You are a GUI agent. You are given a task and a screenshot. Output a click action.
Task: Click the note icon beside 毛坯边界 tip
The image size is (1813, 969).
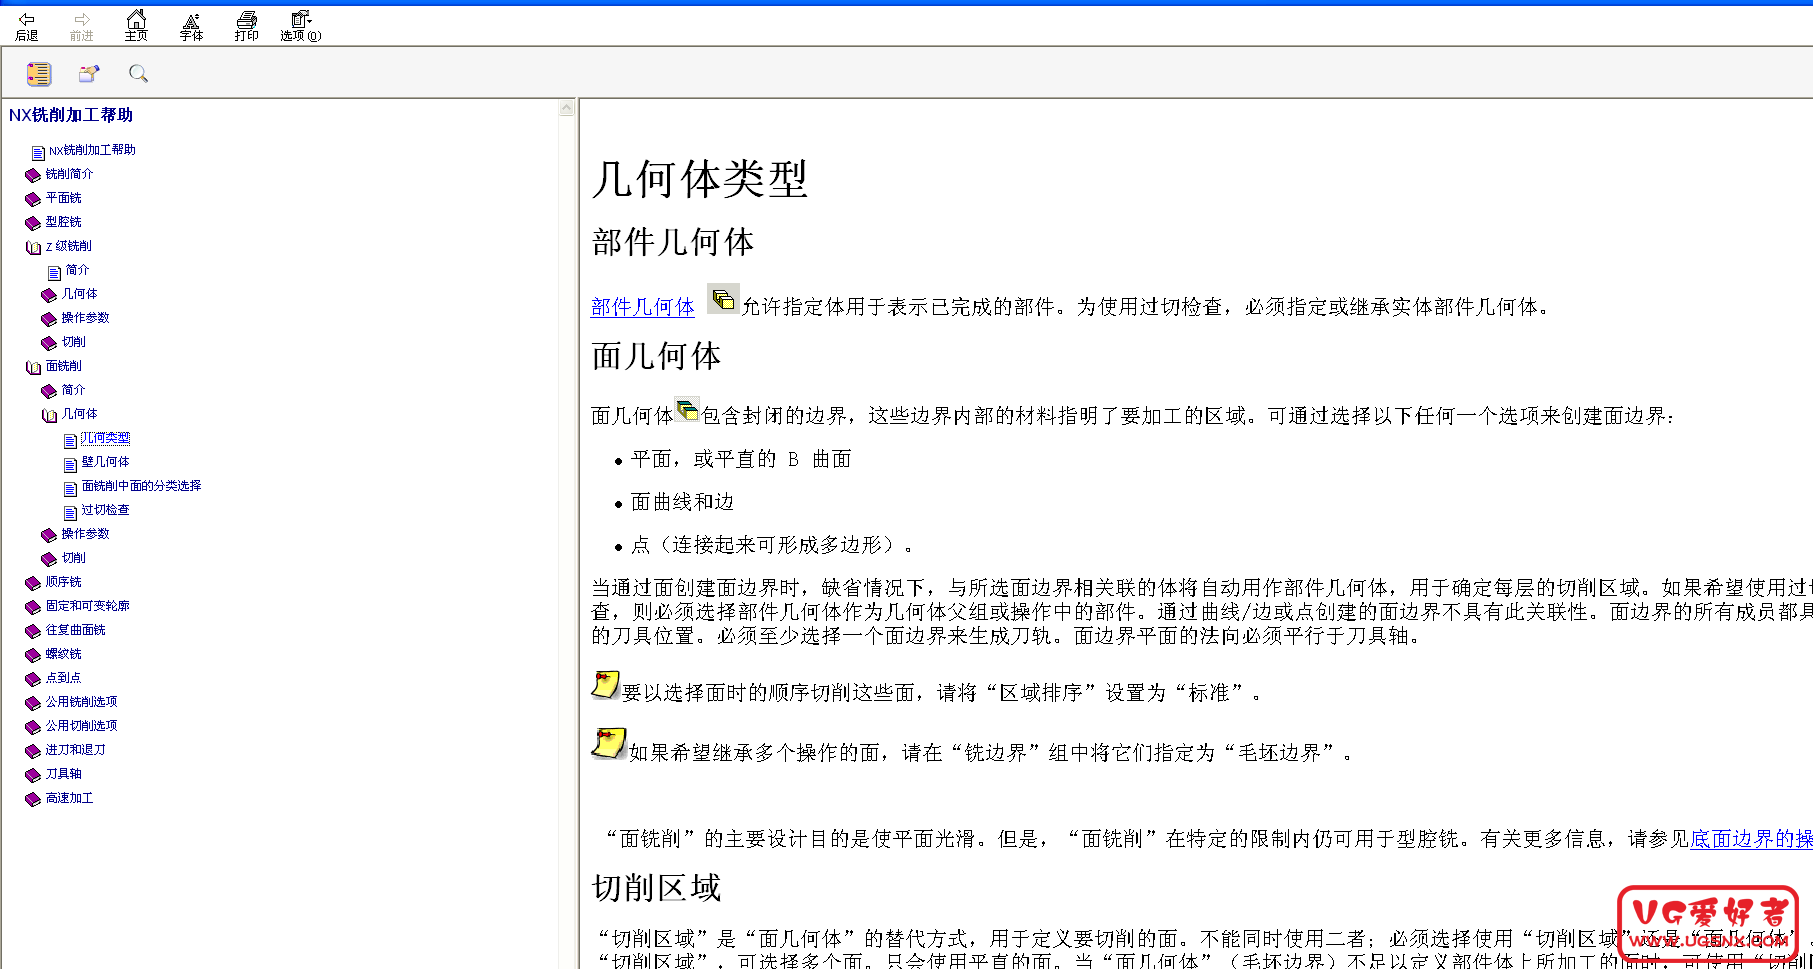608,744
